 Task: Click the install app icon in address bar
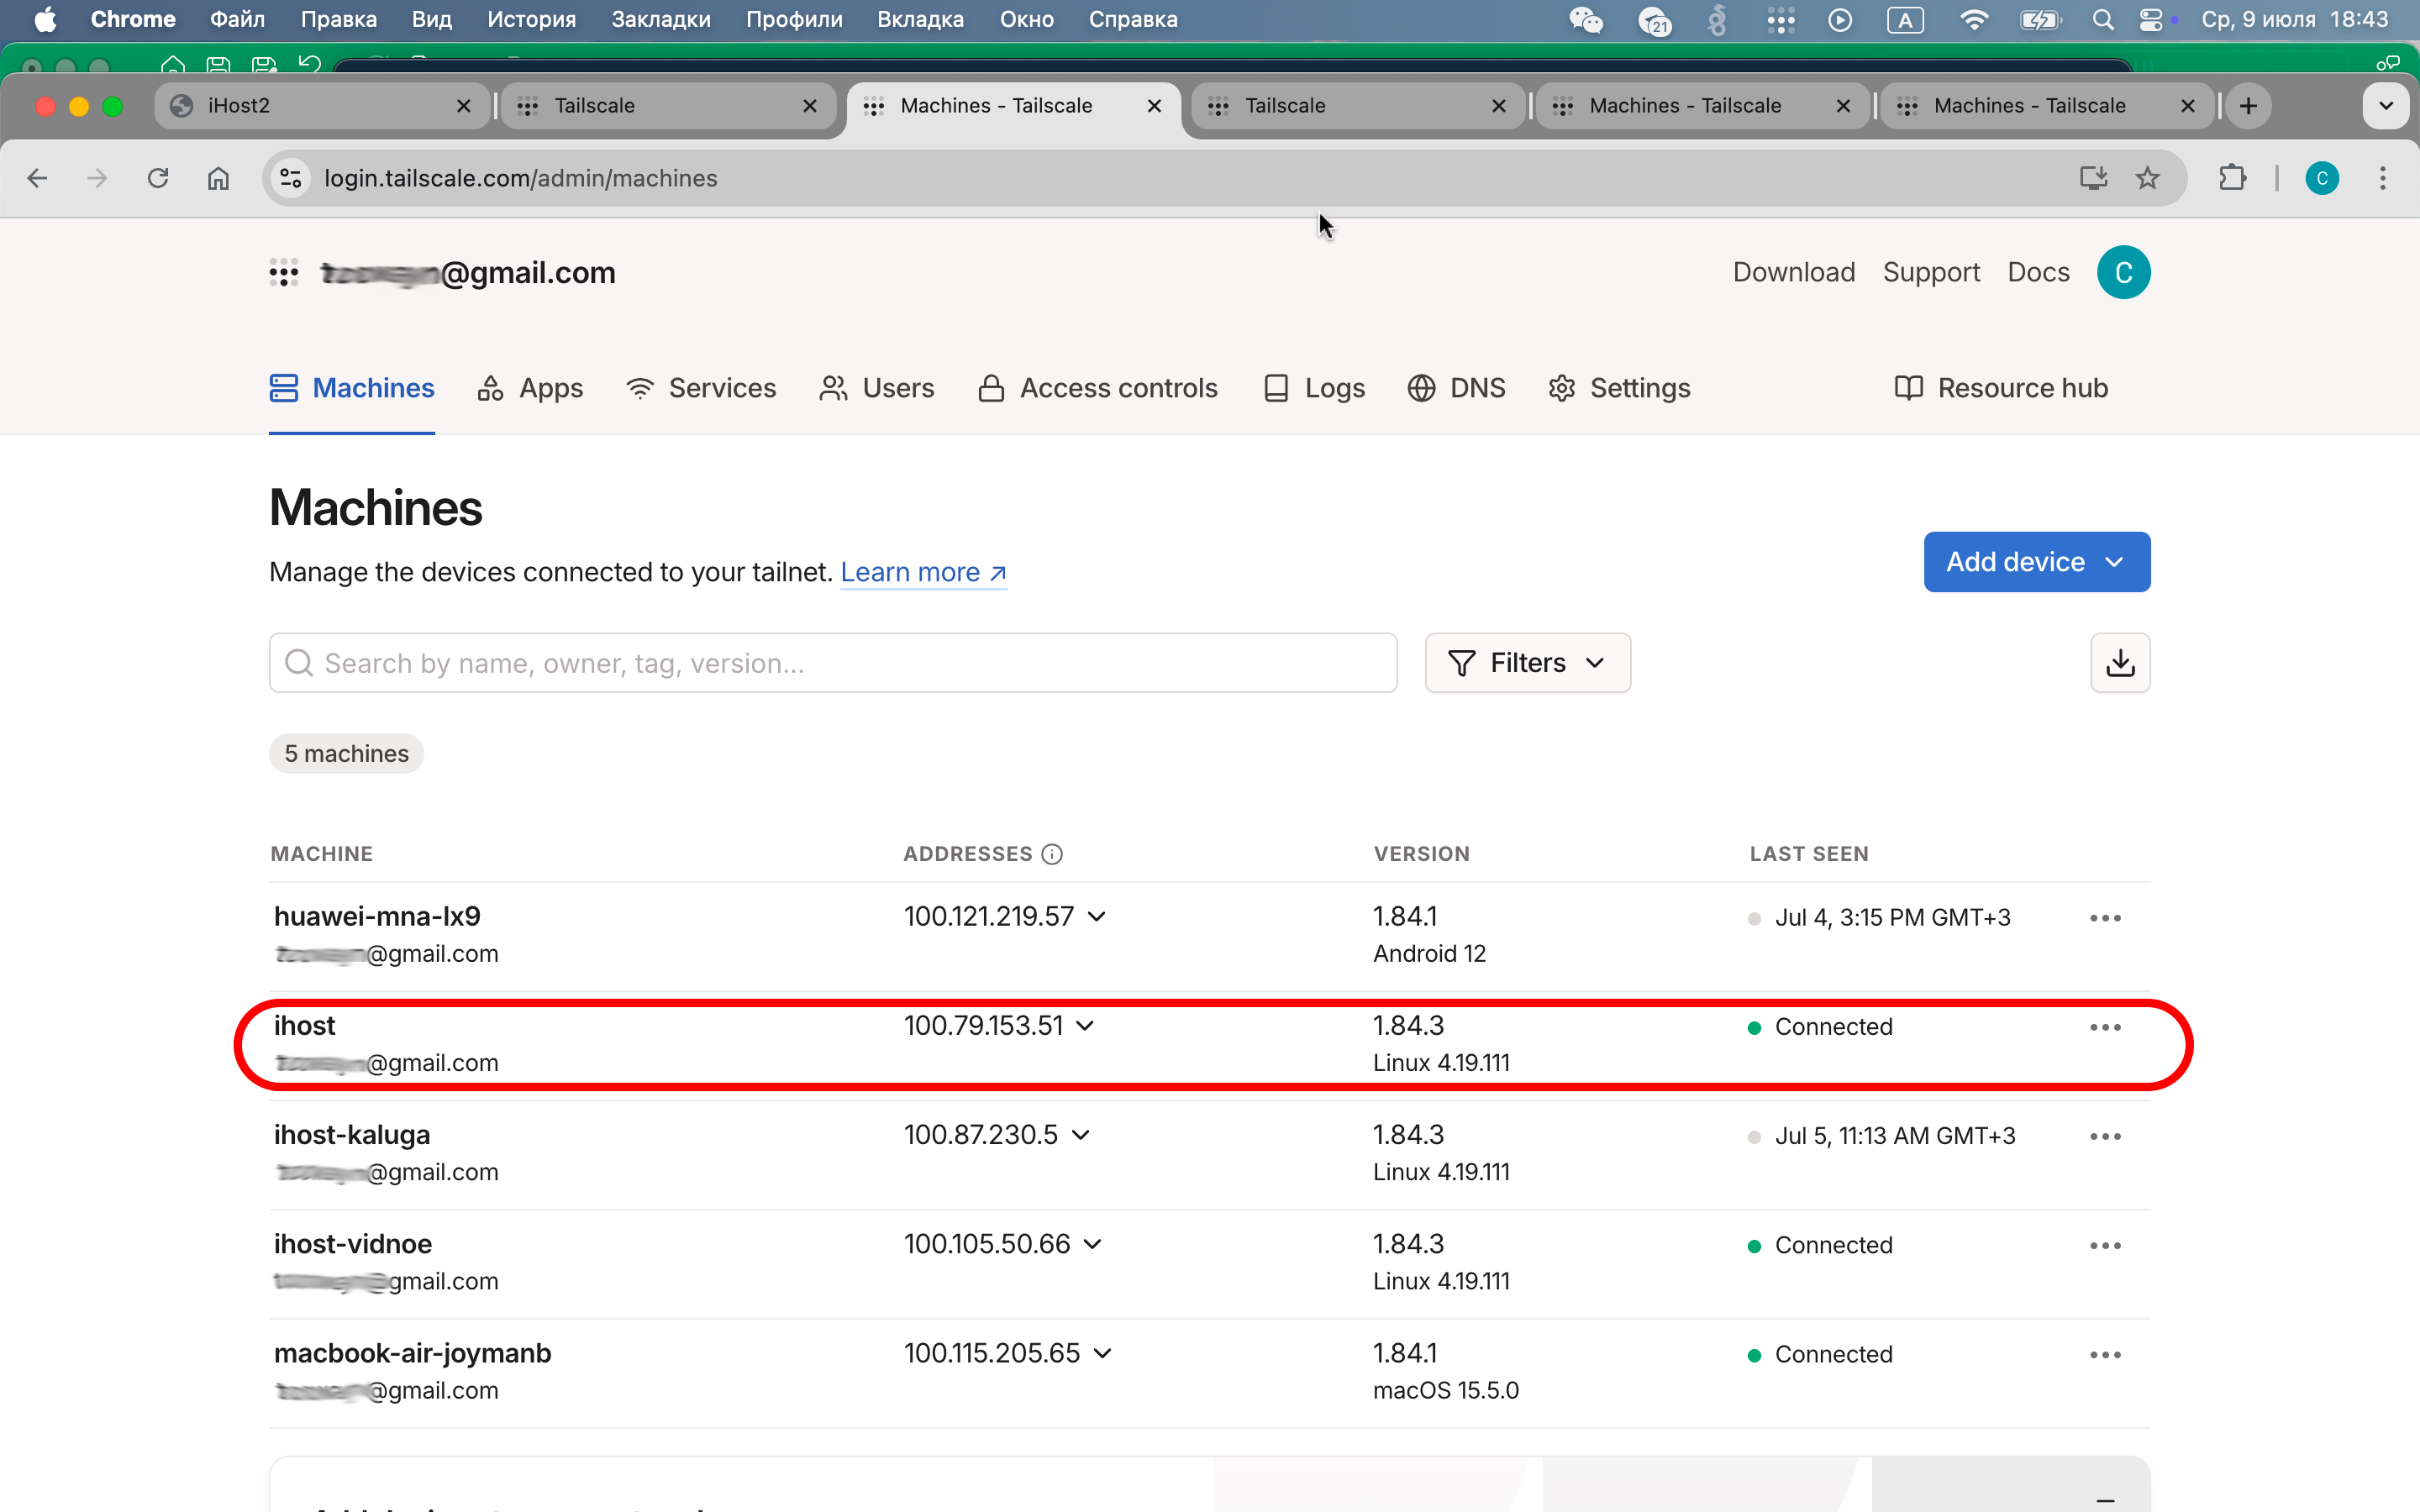pos(2093,178)
